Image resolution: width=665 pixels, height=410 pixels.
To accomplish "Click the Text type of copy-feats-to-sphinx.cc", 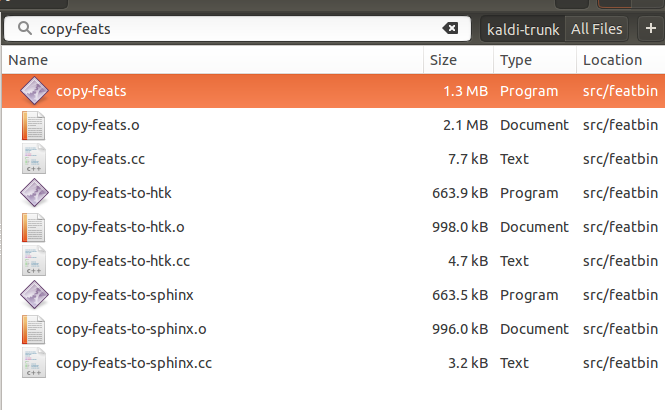I will [x=514, y=363].
